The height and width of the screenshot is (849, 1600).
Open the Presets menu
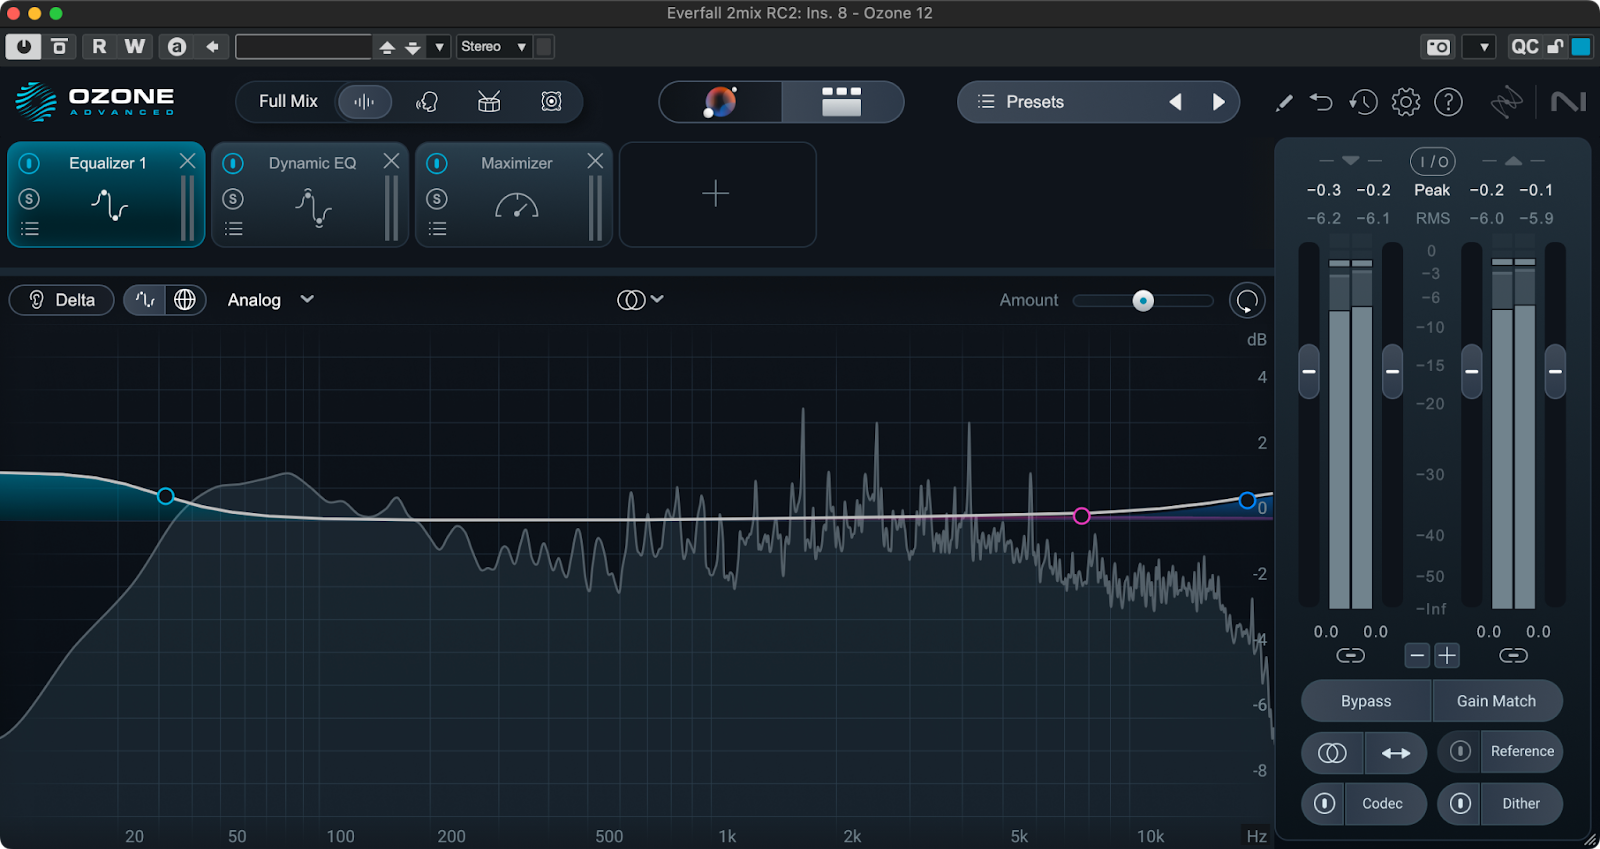pyautogui.click(x=1035, y=102)
